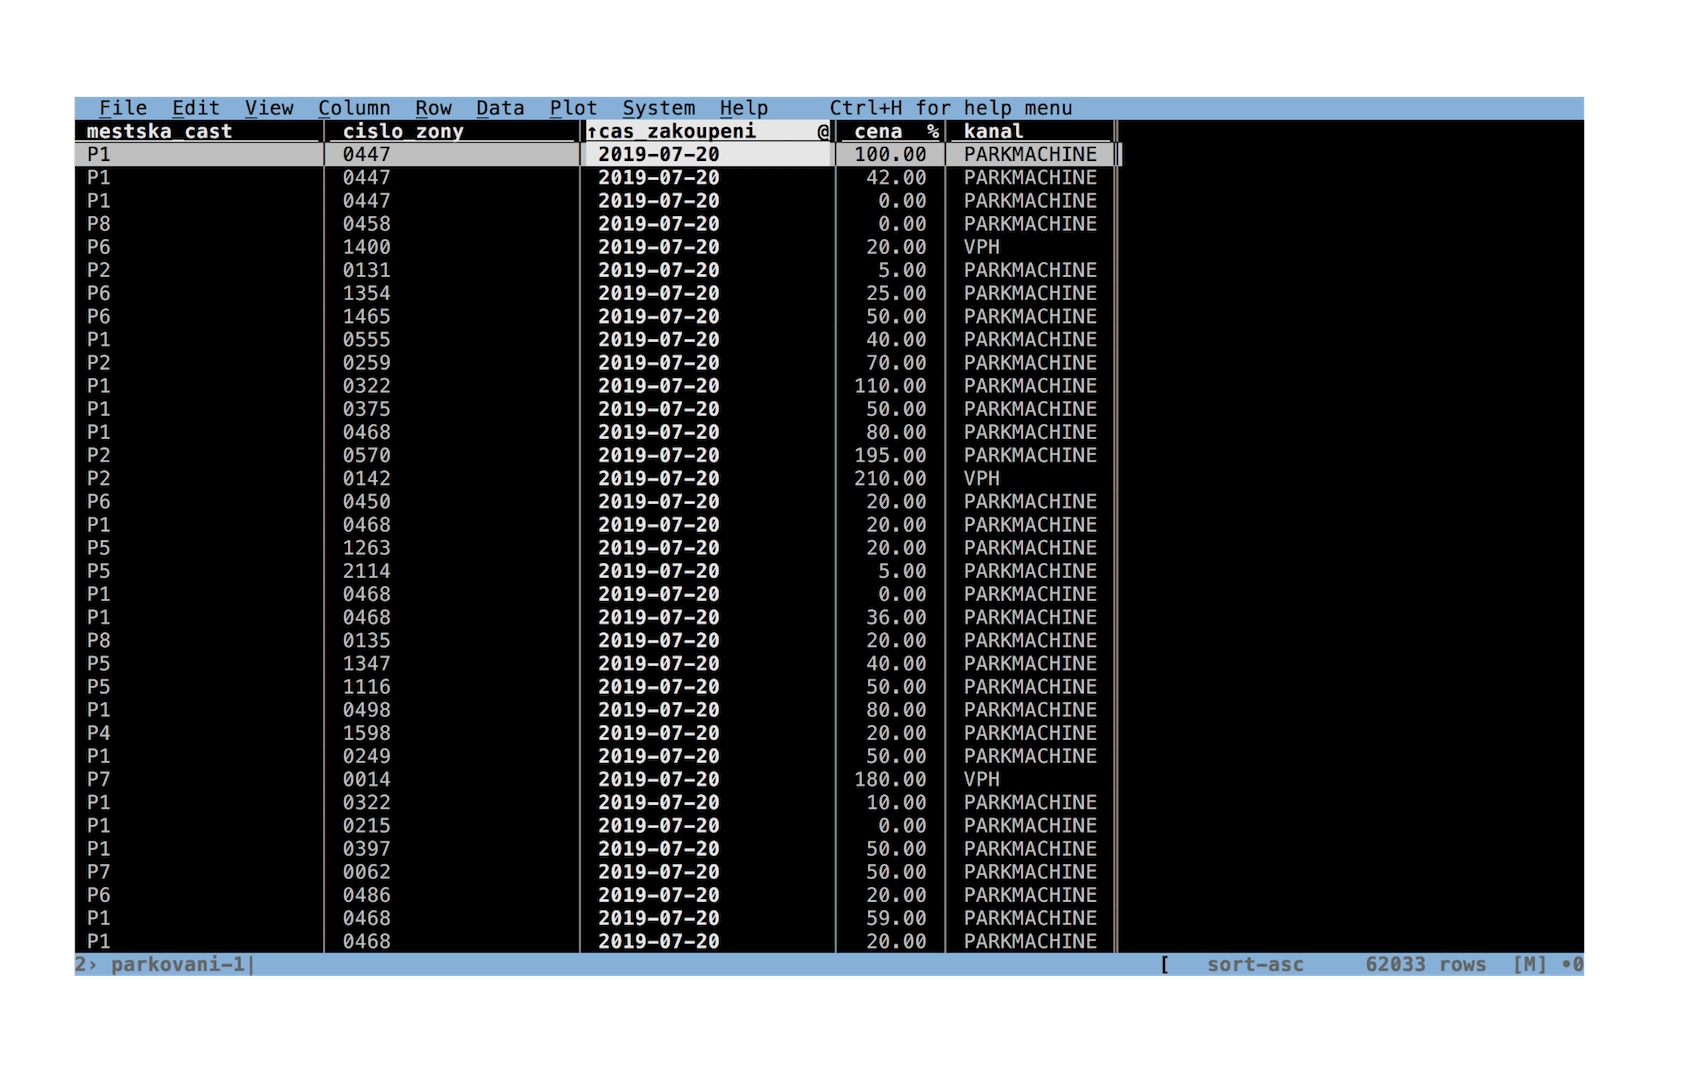Click the ascending sort arrow on cas_zakoupeni

pos(592,132)
